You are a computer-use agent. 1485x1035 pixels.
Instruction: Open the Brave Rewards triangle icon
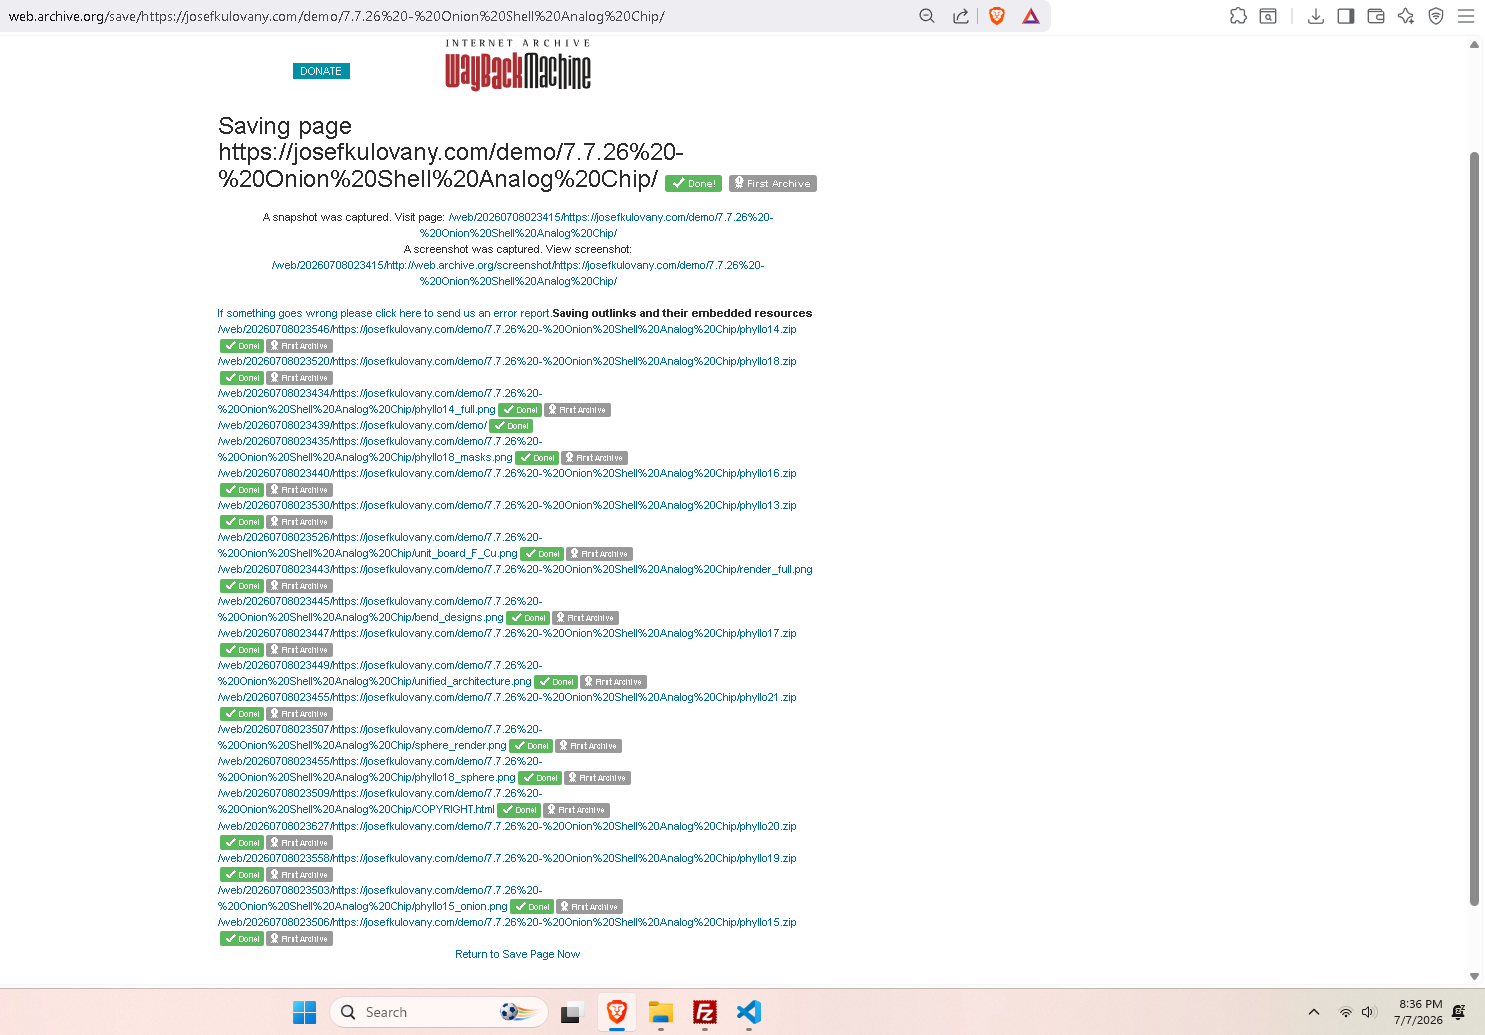click(1031, 16)
